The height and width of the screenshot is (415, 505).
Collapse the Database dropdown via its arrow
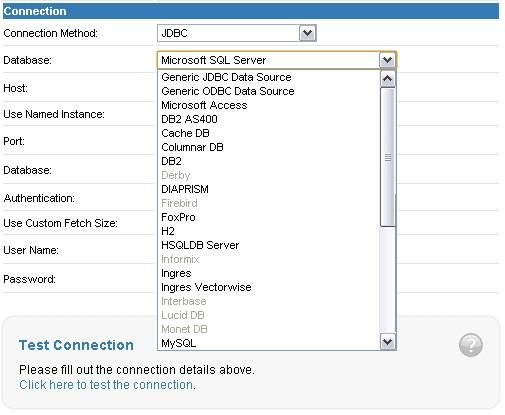tap(387, 60)
